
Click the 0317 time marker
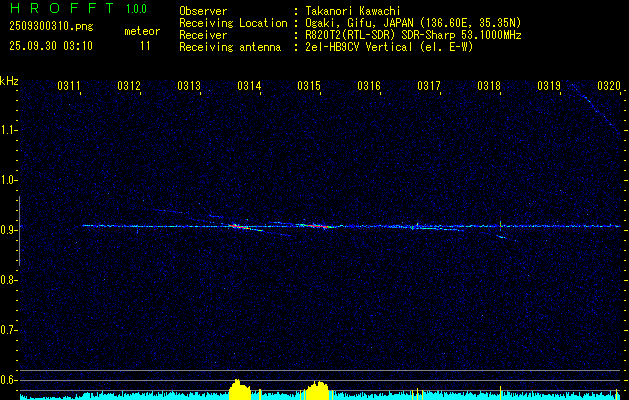(428, 86)
